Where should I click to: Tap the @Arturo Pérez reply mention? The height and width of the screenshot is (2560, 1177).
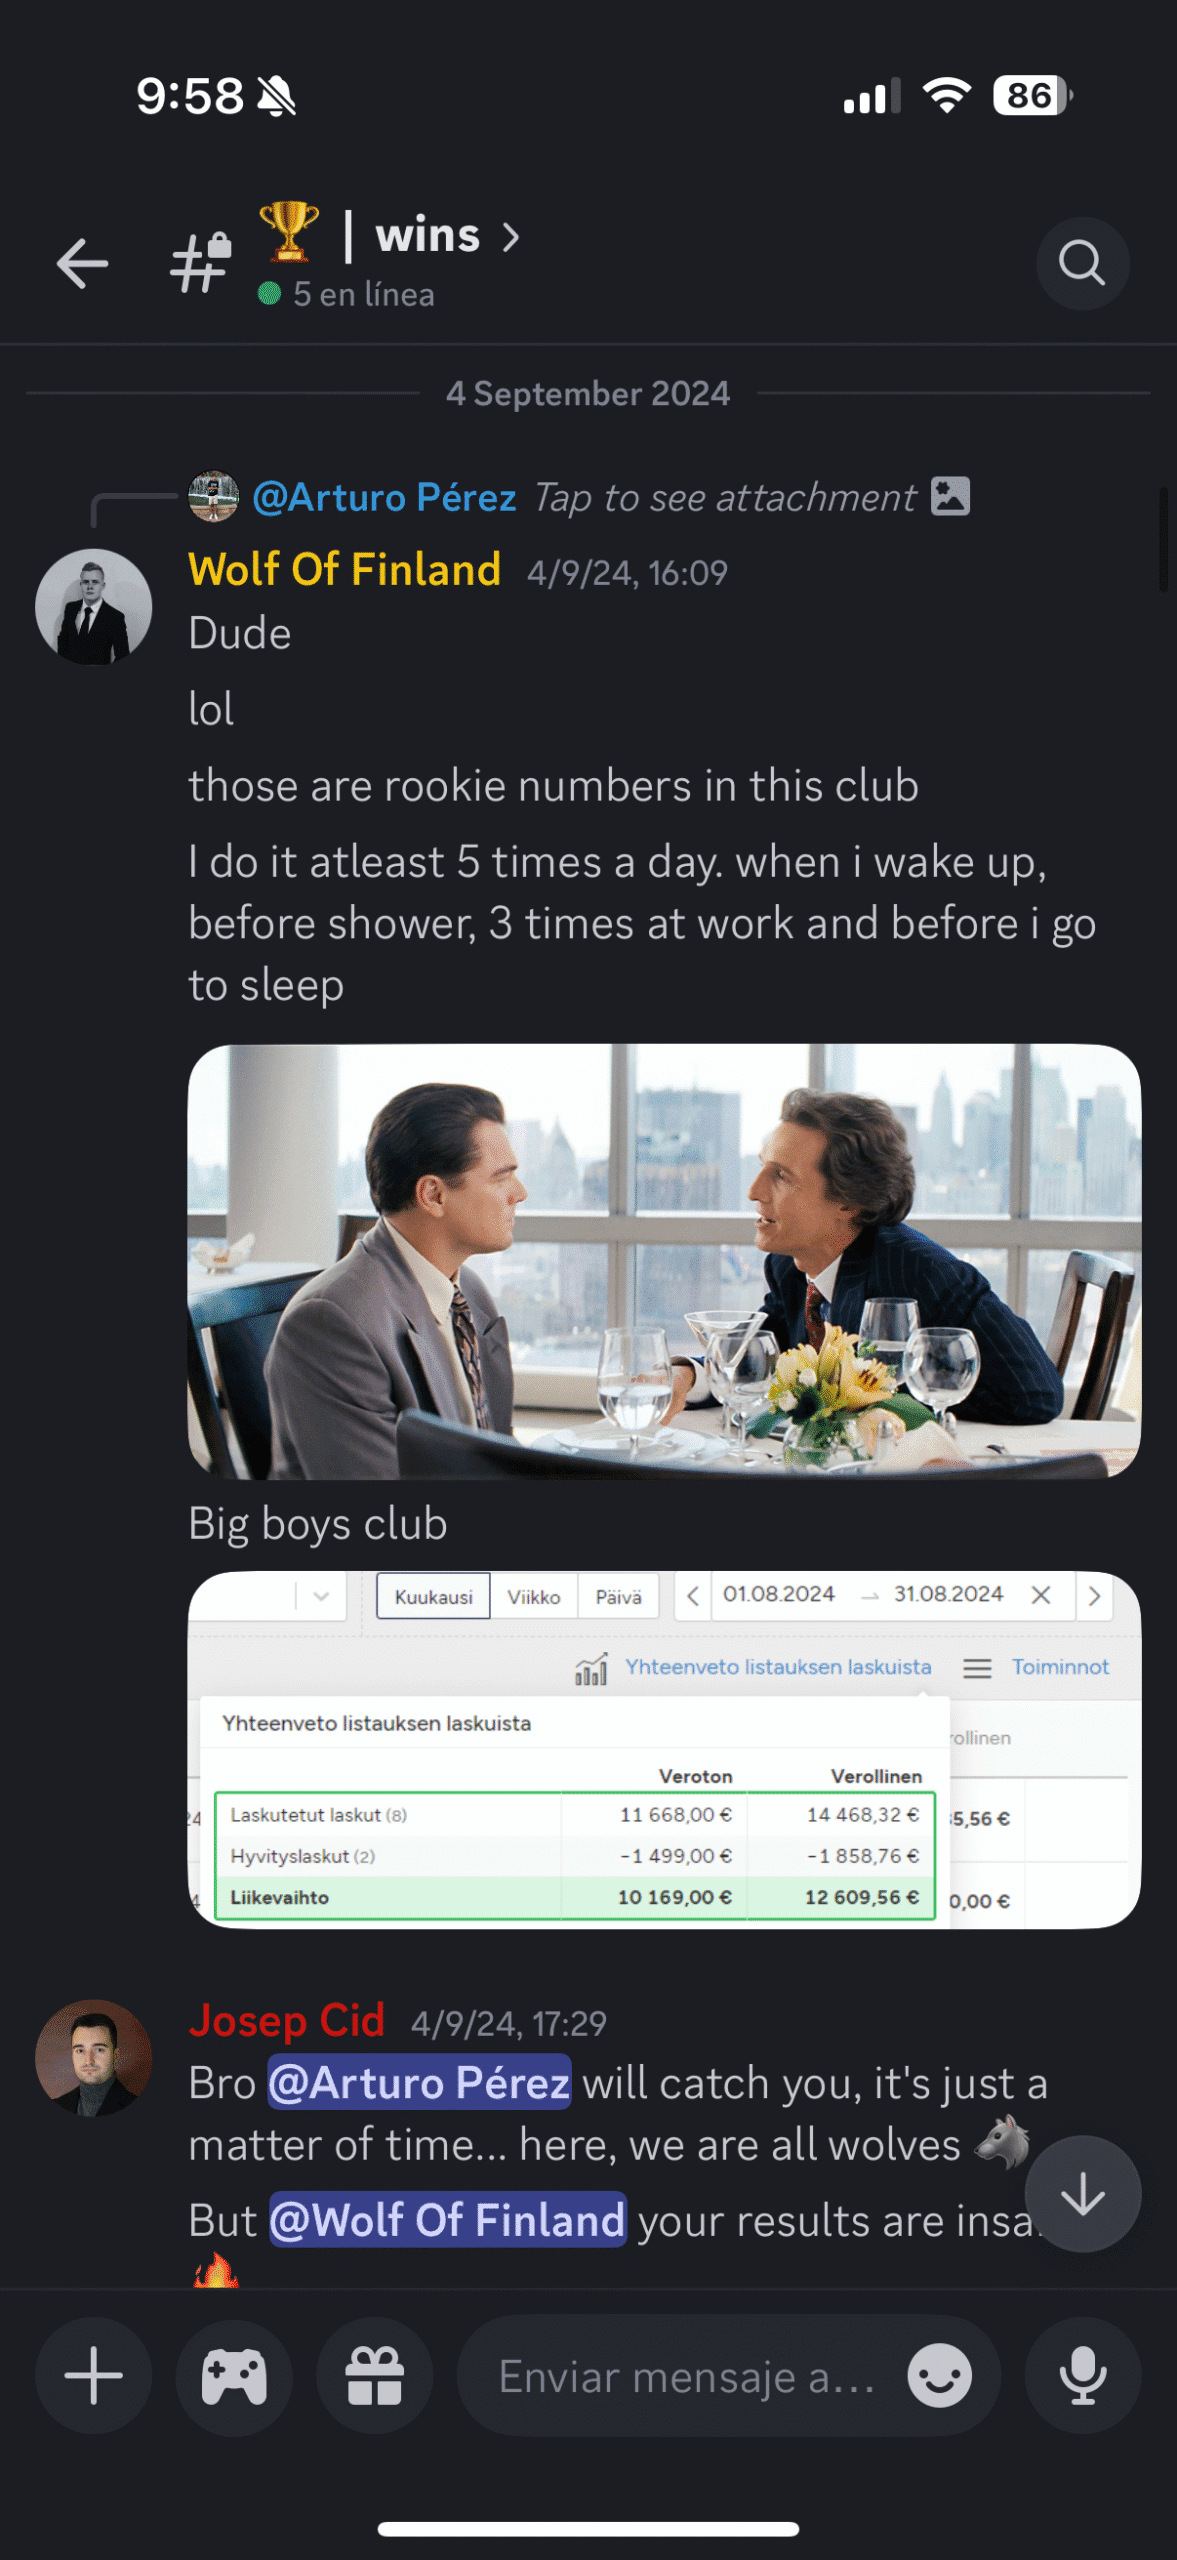pos(384,497)
